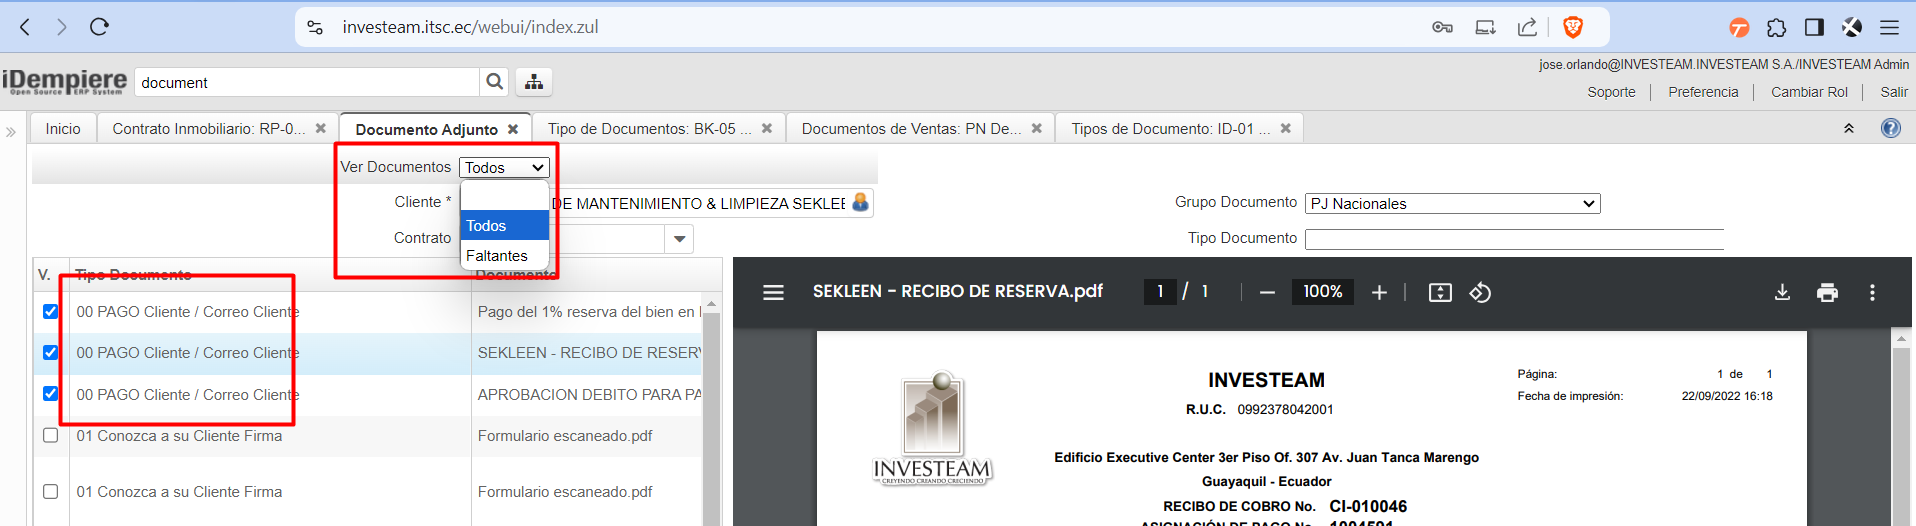Switch to the Inicio tab

click(x=63, y=129)
